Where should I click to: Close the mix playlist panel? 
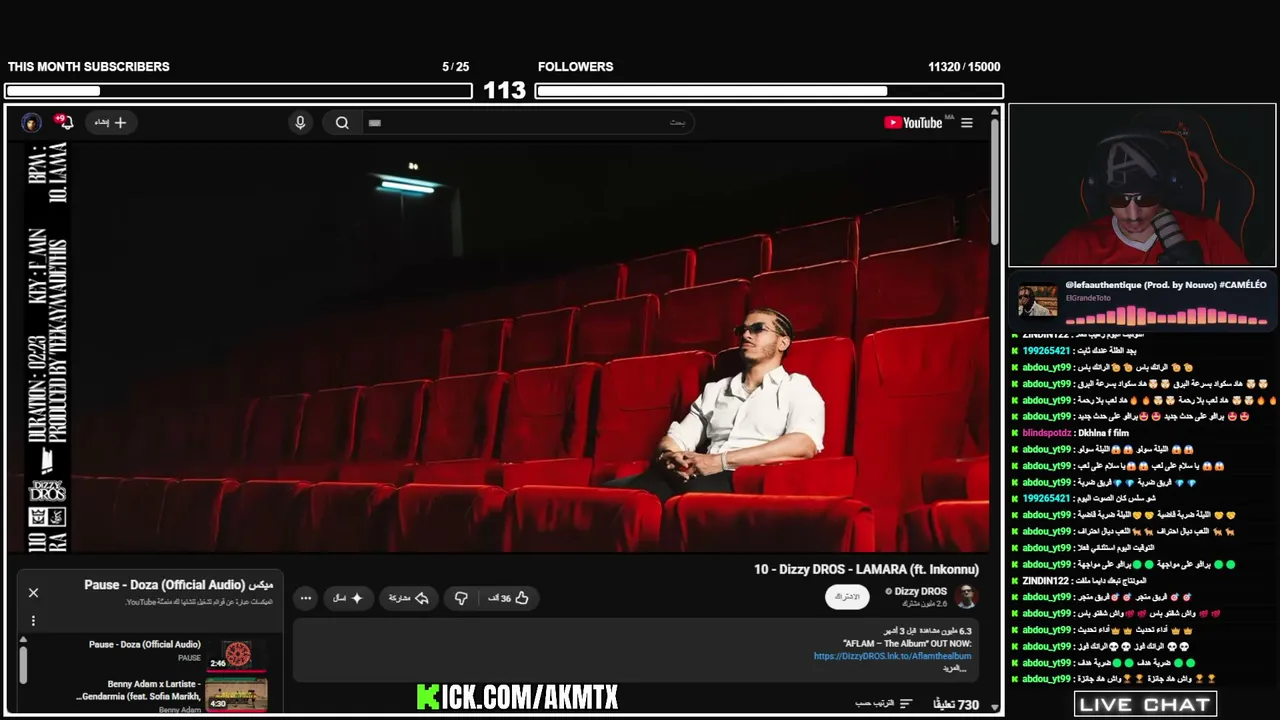pyautogui.click(x=33, y=593)
